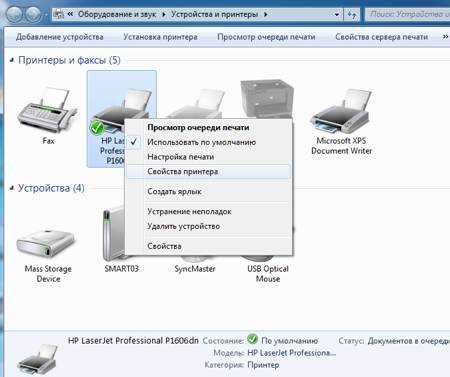Click the Back navigation arrow
This screenshot has height=377, width=450.
[x=13, y=14]
